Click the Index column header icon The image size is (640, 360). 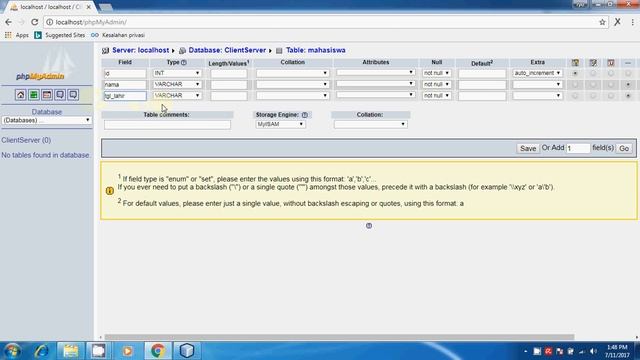[x=593, y=62]
